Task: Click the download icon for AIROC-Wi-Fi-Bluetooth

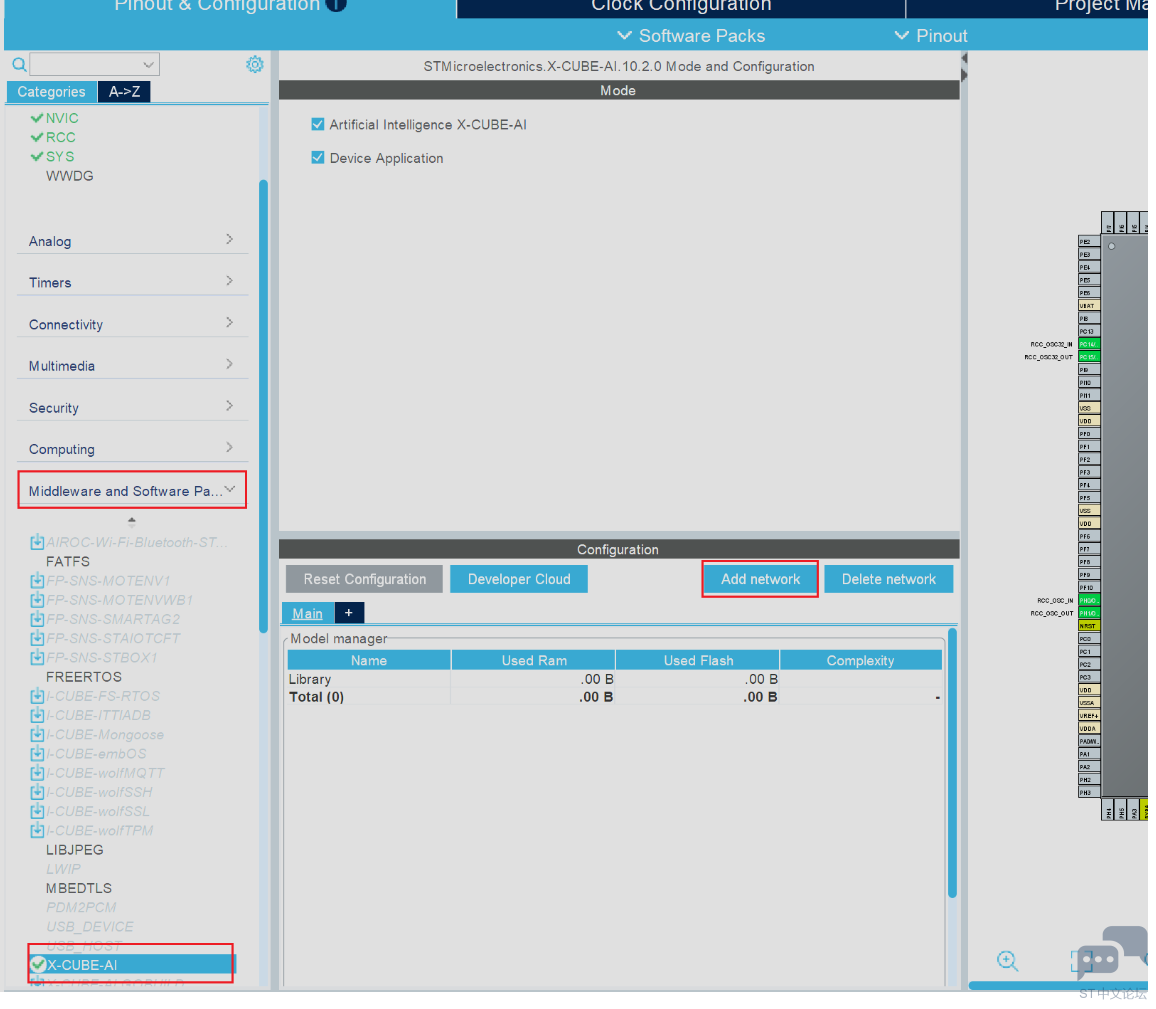Action: pos(37,542)
